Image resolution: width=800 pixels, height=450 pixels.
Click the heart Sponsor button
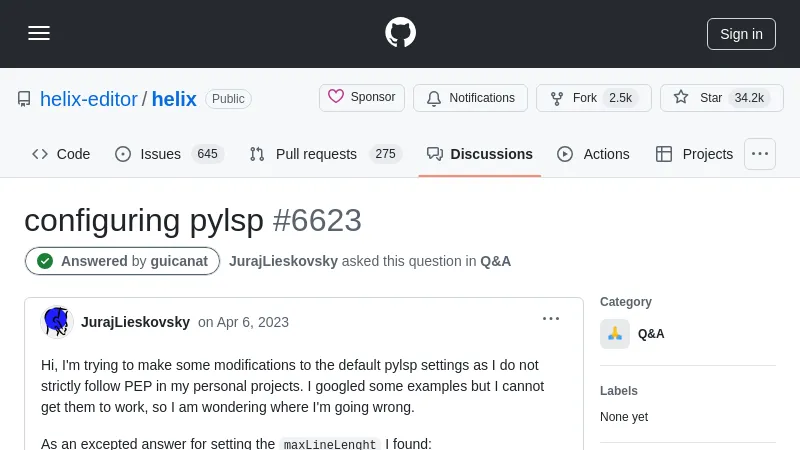point(362,98)
